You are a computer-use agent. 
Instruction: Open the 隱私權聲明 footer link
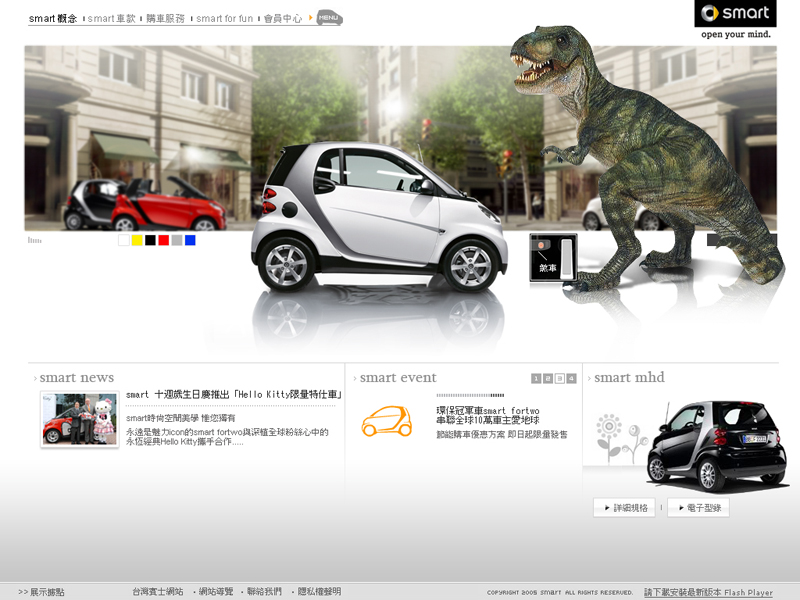tap(319, 591)
